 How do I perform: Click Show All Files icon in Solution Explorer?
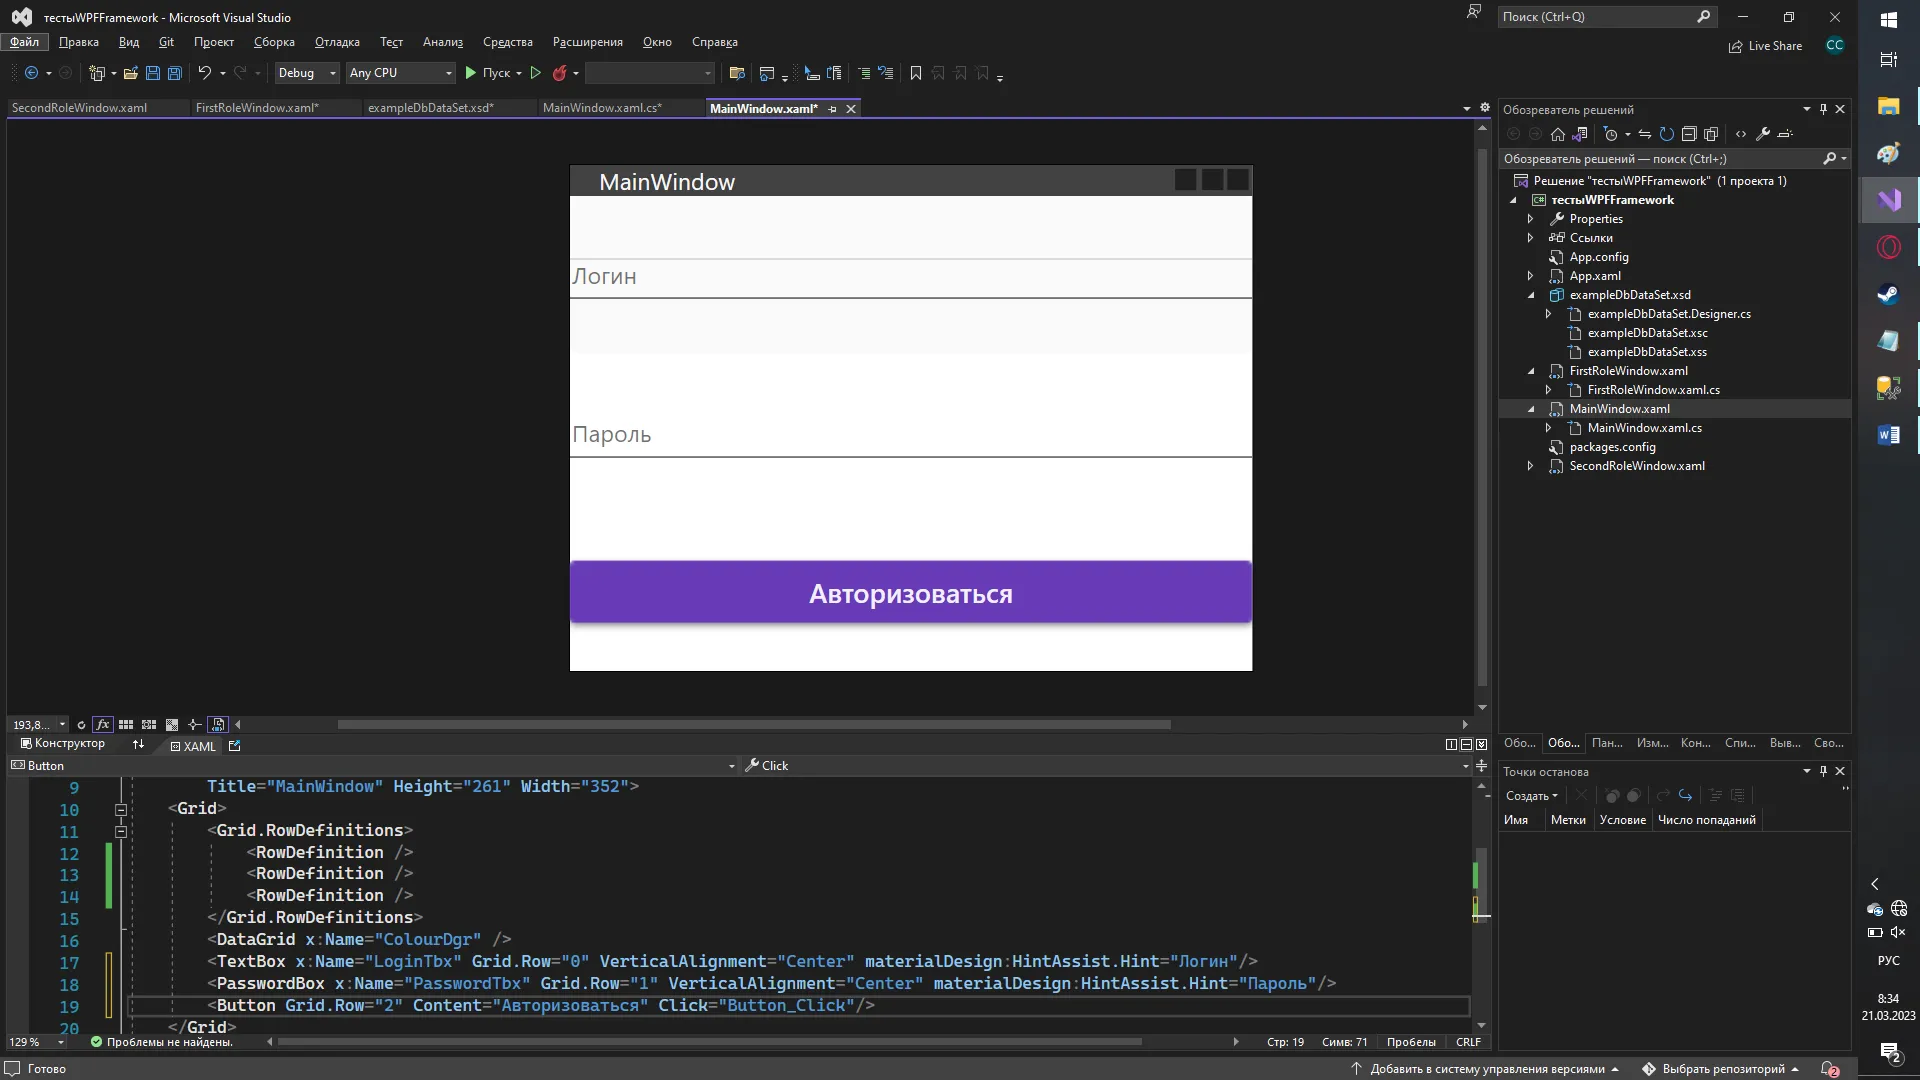[1711, 134]
